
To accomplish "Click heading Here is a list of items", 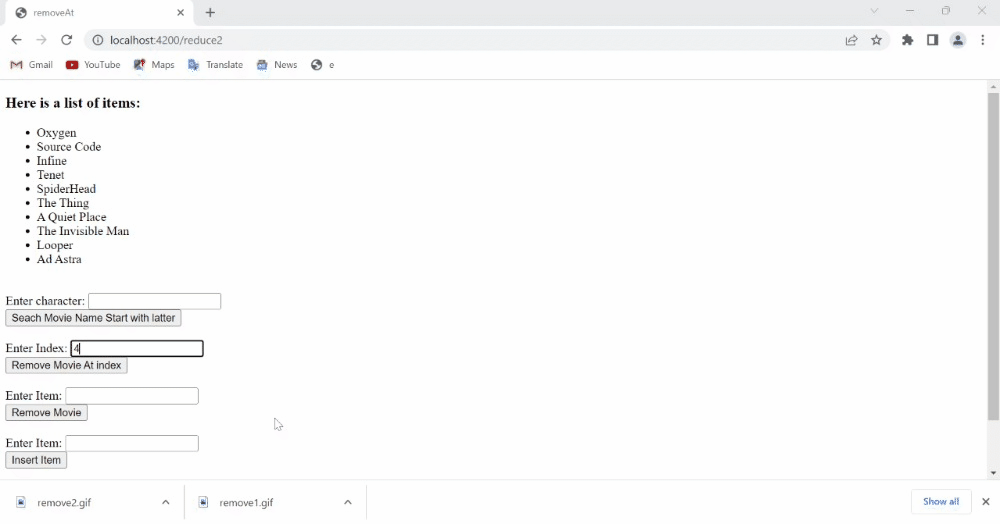I will pyautogui.click(x=73, y=103).
